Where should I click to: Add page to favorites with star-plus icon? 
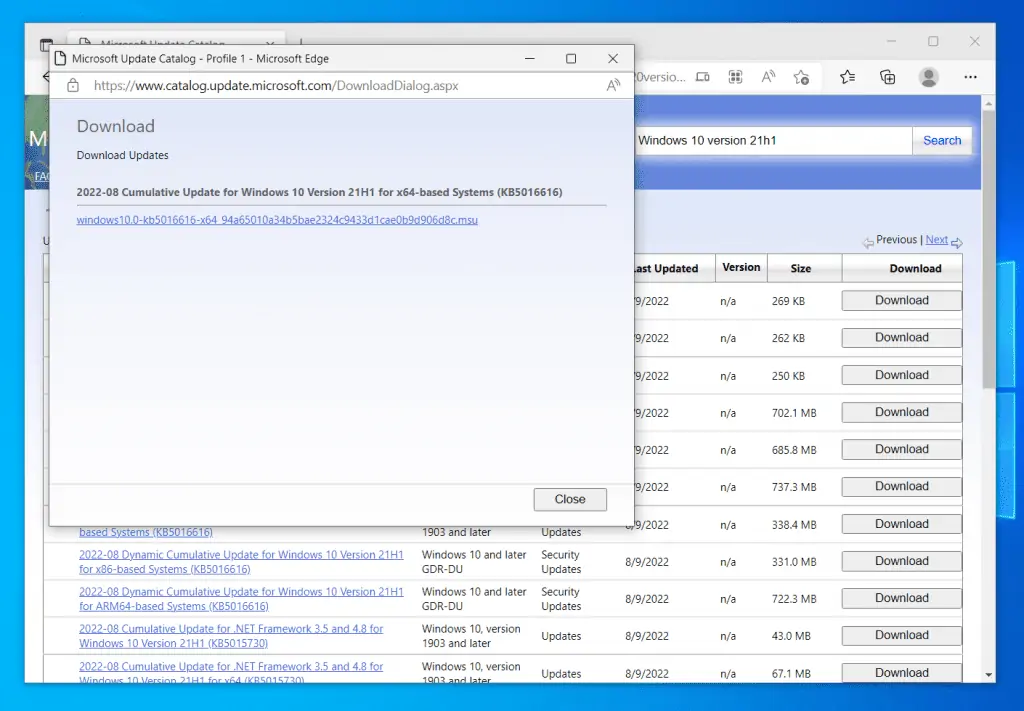coord(801,77)
